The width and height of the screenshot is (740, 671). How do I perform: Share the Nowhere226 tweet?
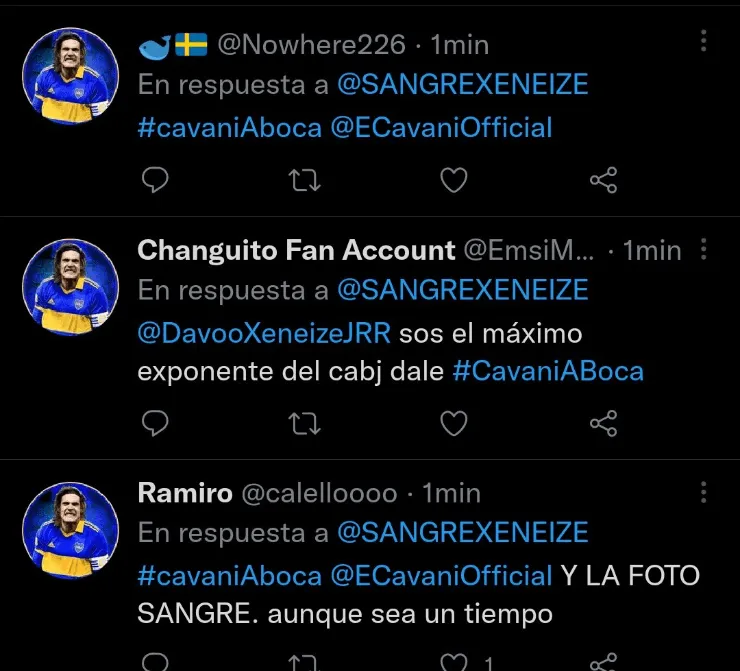click(603, 180)
